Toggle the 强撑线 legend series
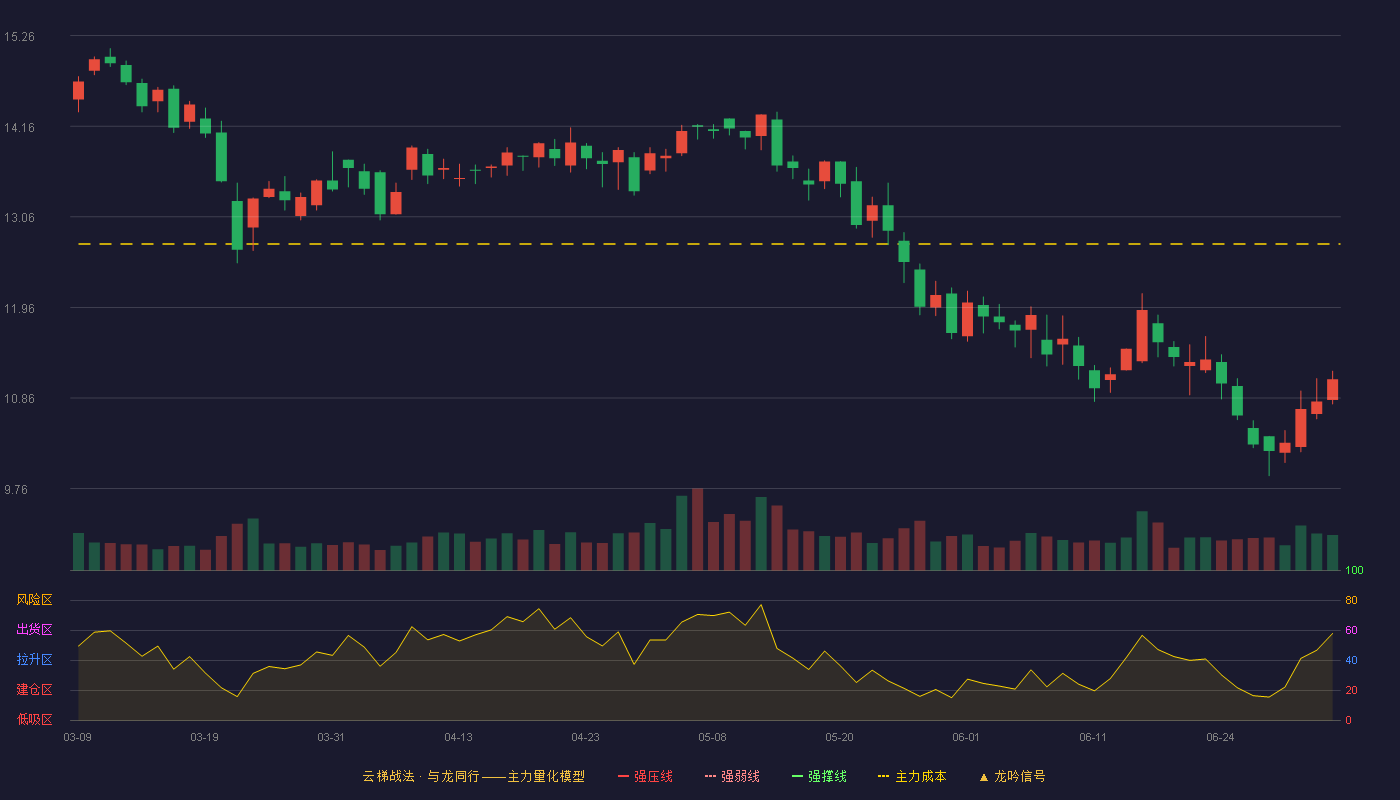 (819, 776)
